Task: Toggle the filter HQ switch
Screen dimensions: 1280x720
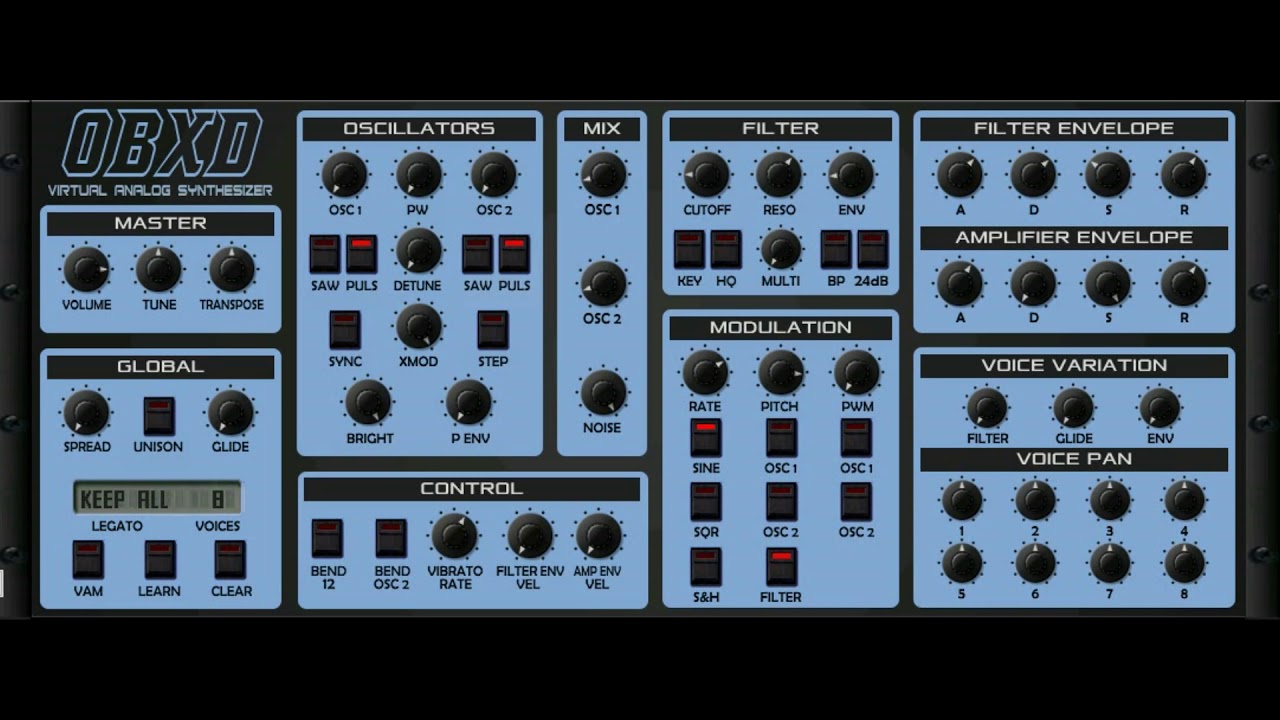Action: [726, 250]
